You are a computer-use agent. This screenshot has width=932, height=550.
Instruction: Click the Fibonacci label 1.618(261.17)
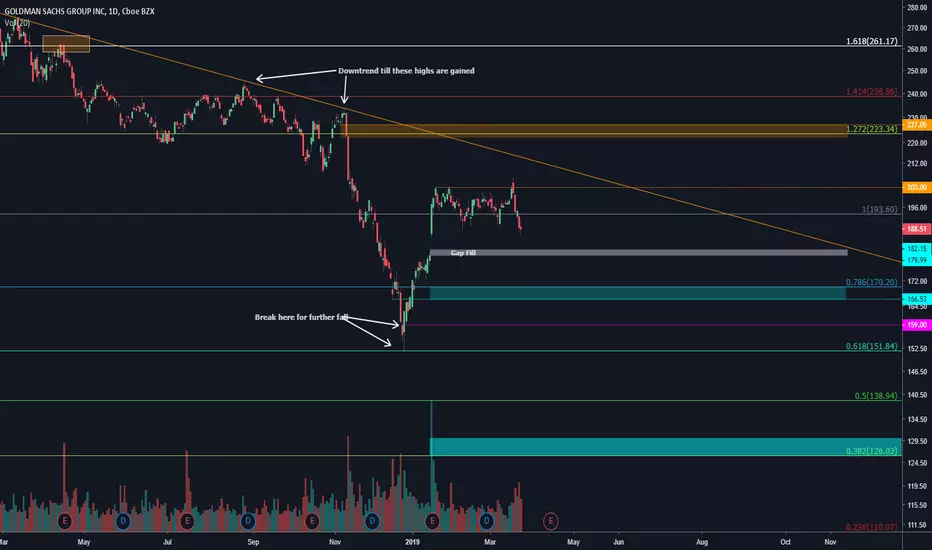point(871,41)
